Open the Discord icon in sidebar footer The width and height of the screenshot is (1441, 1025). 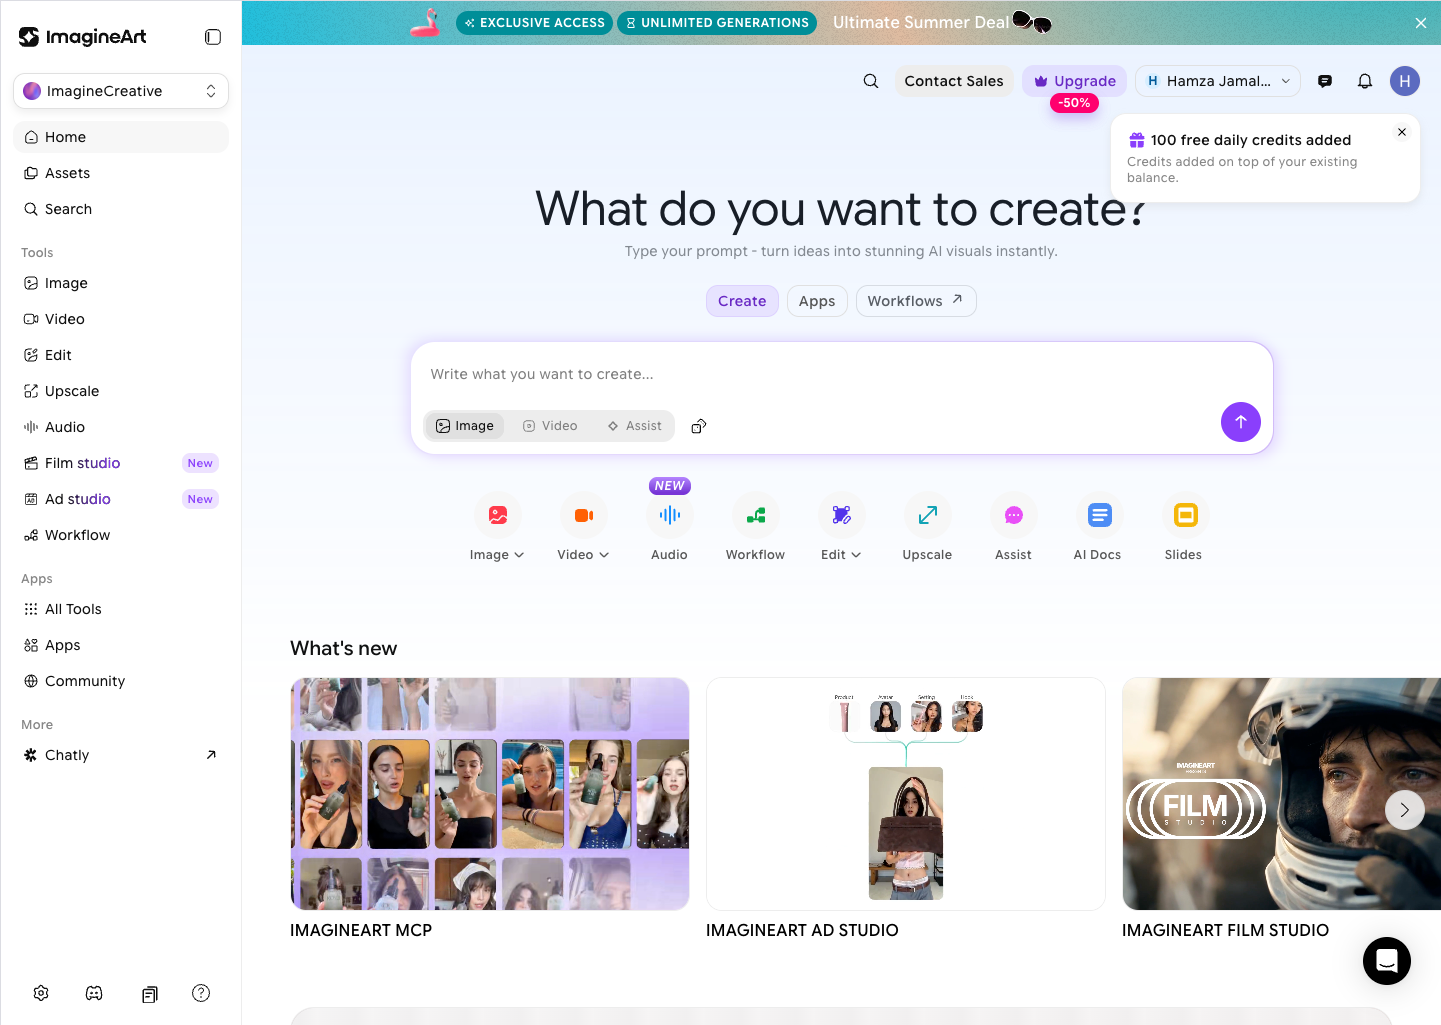click(x=94, y=993)
